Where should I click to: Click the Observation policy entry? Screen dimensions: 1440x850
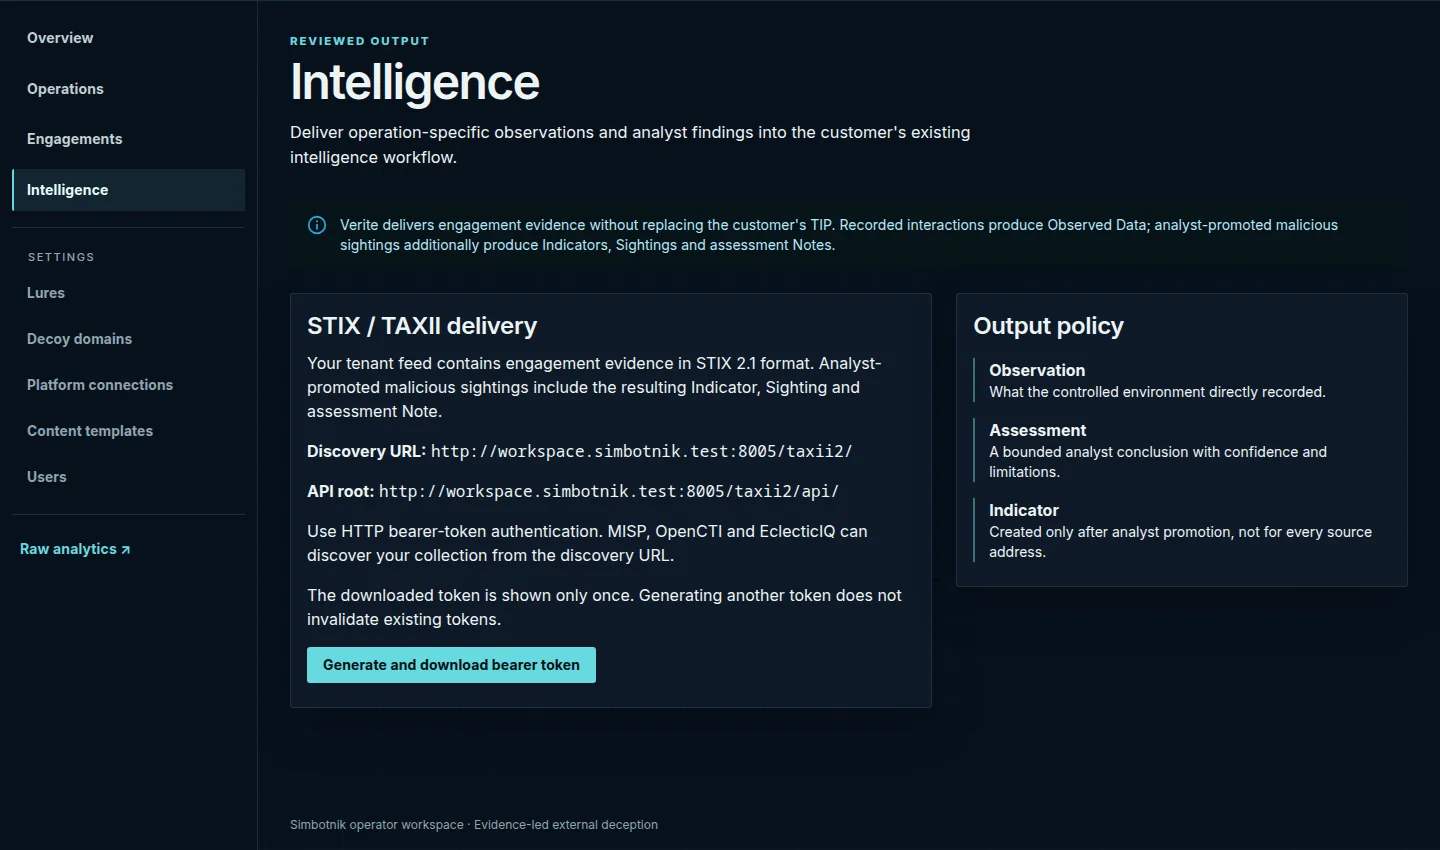pyautogui.click(x=1182, y=380)
